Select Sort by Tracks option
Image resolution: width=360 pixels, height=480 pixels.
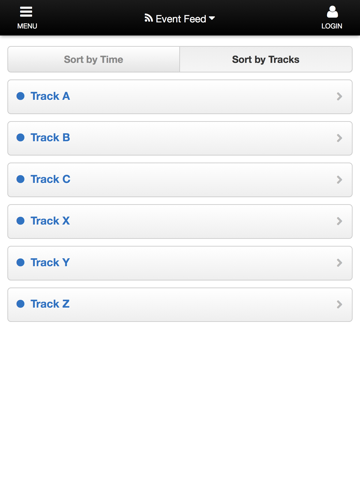click(266, 59)
